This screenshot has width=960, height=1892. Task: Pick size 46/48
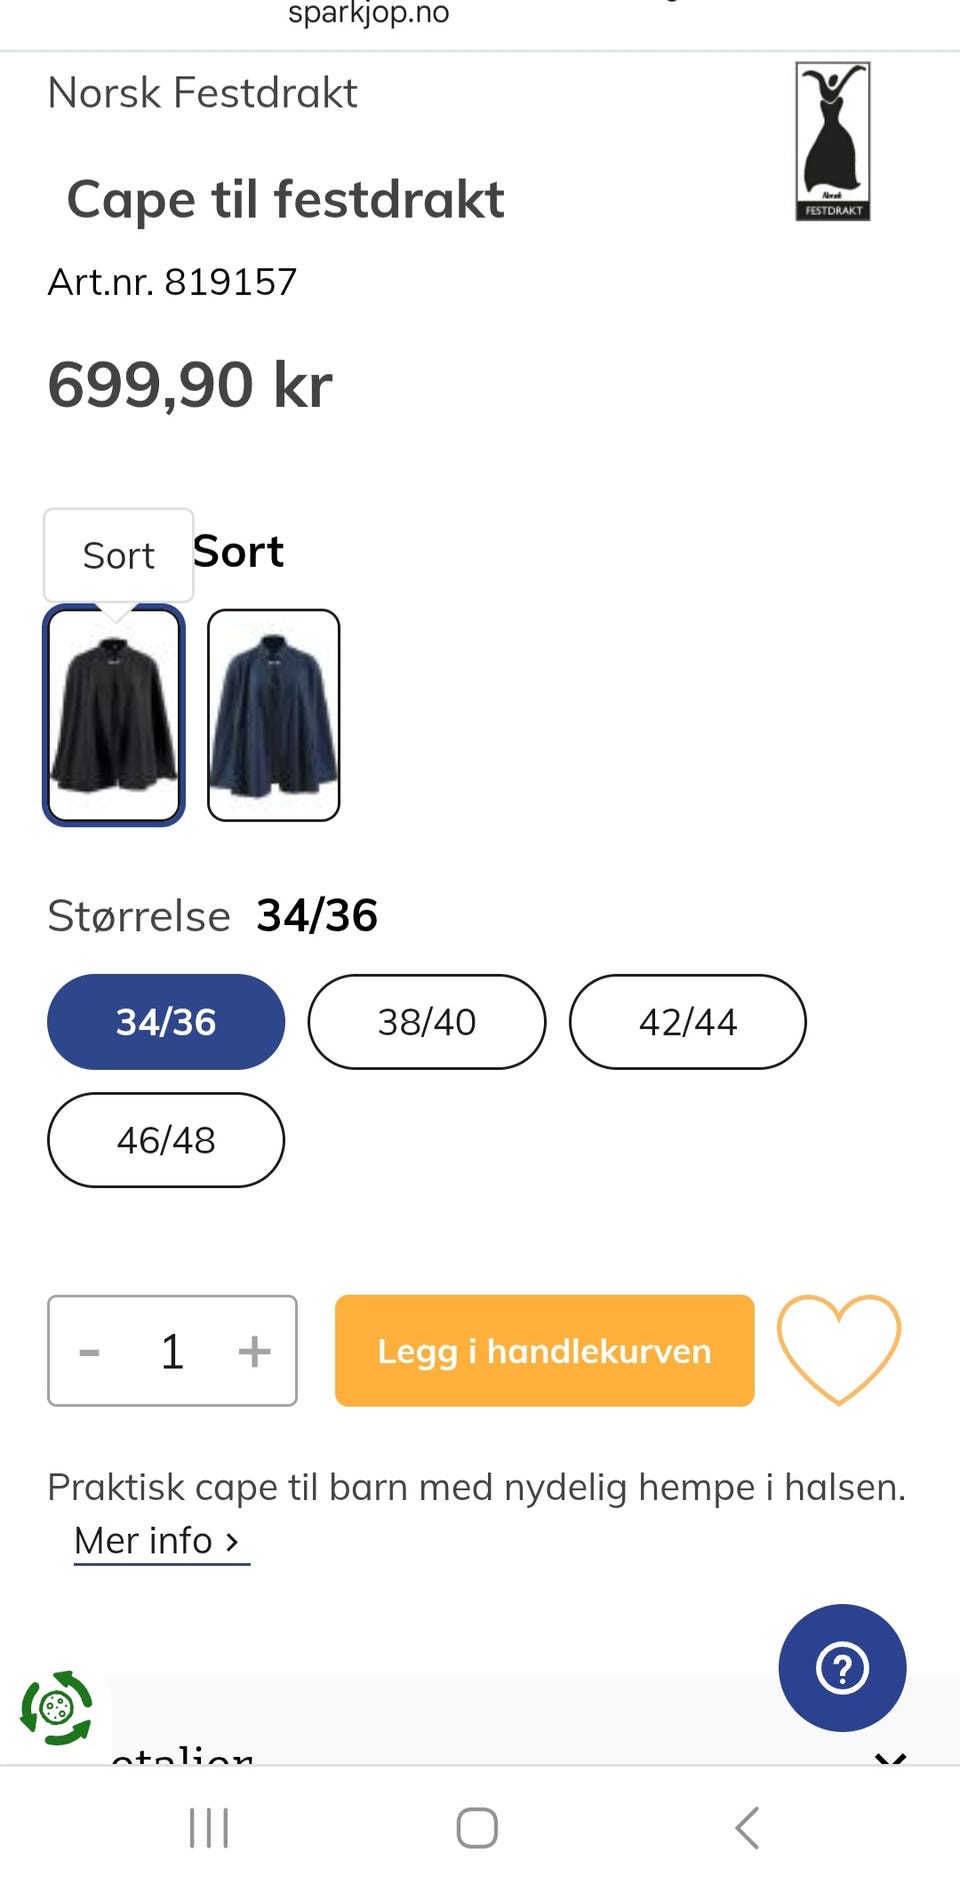point(166,1140)
